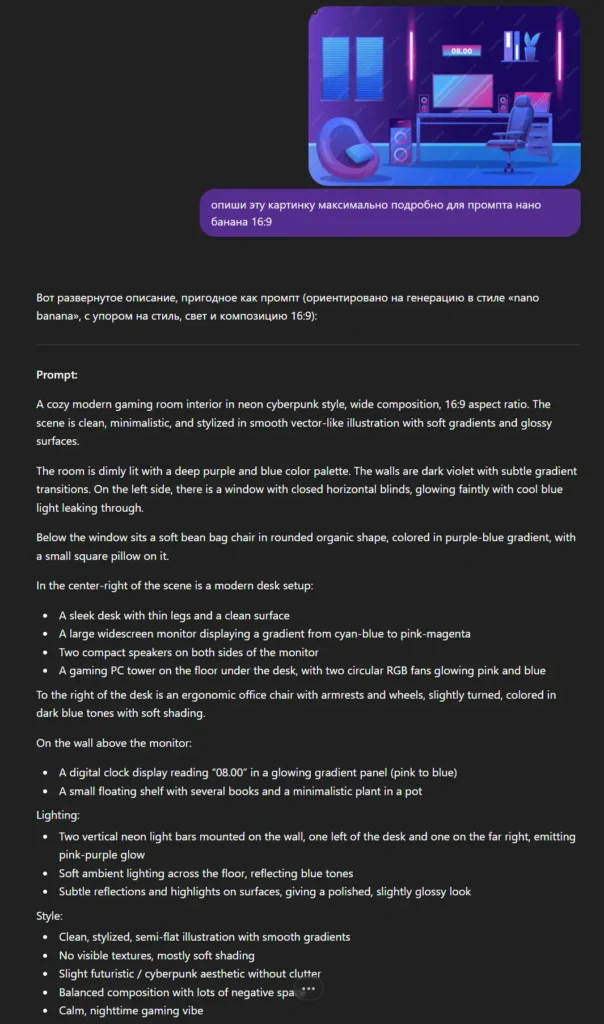Click the user message bubble starting "опиши эту картинку"

click(x=390, y=212)
